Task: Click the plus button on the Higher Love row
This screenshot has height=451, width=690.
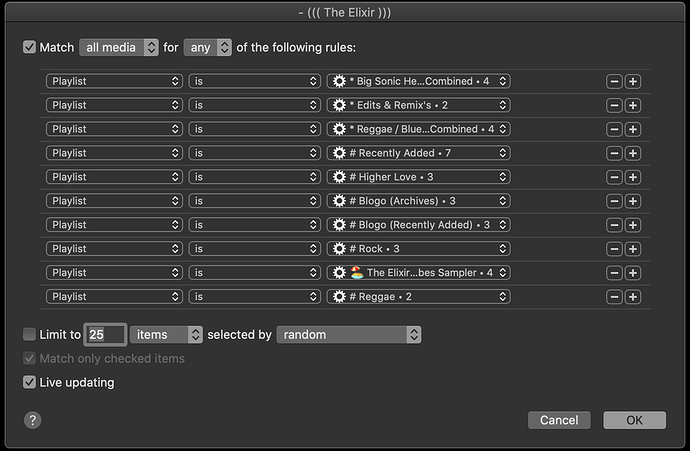Action: pyautogui.click(x=633, y=177)
